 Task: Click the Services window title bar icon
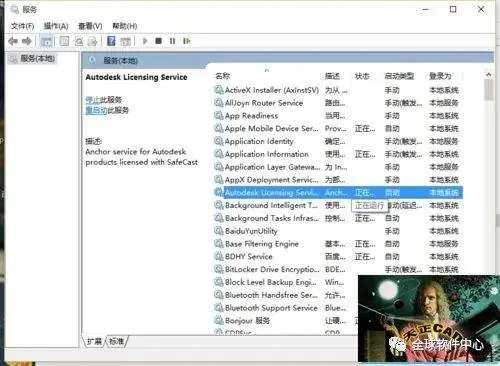click(15, 10)
